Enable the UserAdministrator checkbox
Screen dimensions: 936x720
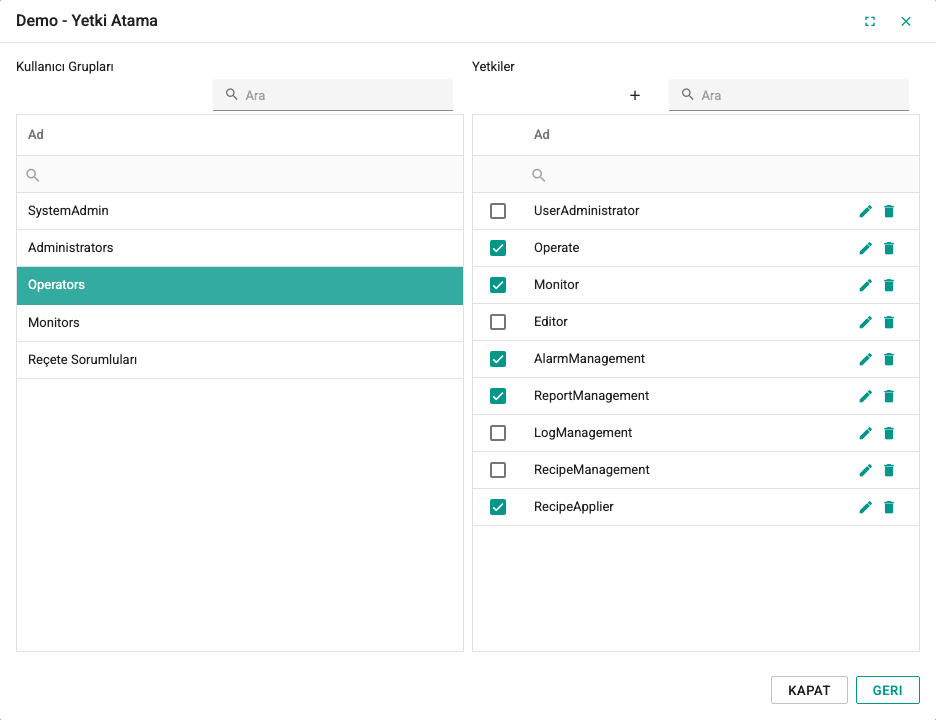pos(498,211)
